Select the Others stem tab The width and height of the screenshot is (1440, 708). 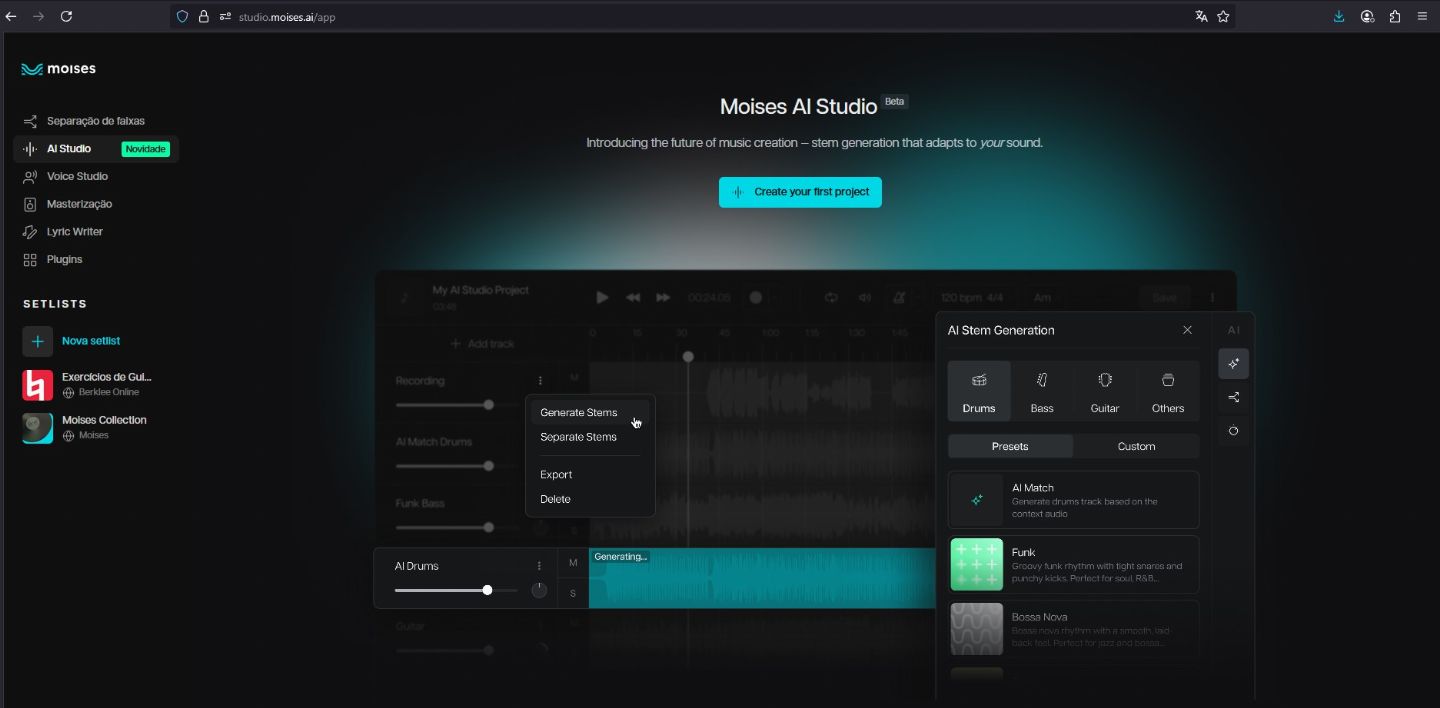coord(1168,392)
